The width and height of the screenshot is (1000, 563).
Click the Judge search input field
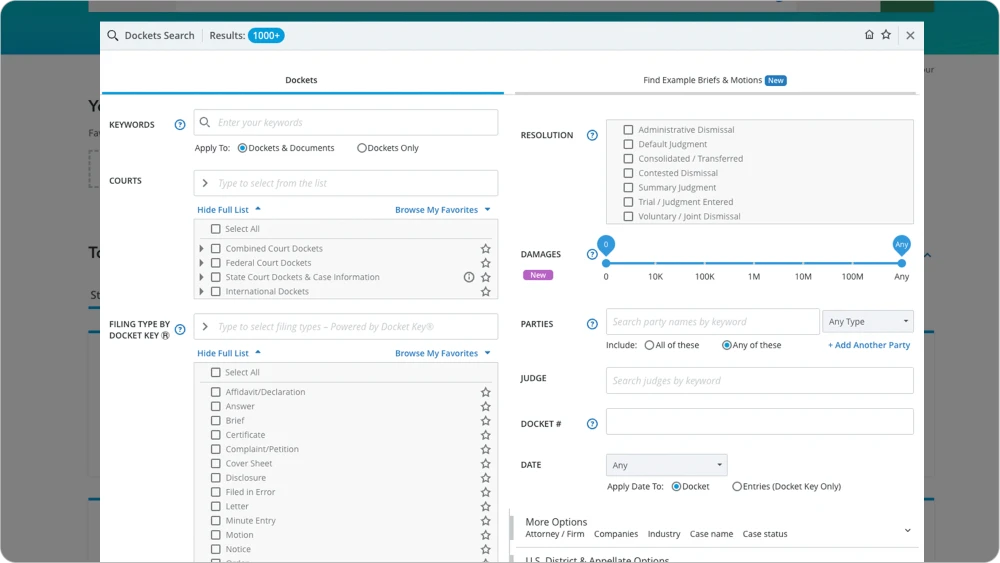coord(759,381)
